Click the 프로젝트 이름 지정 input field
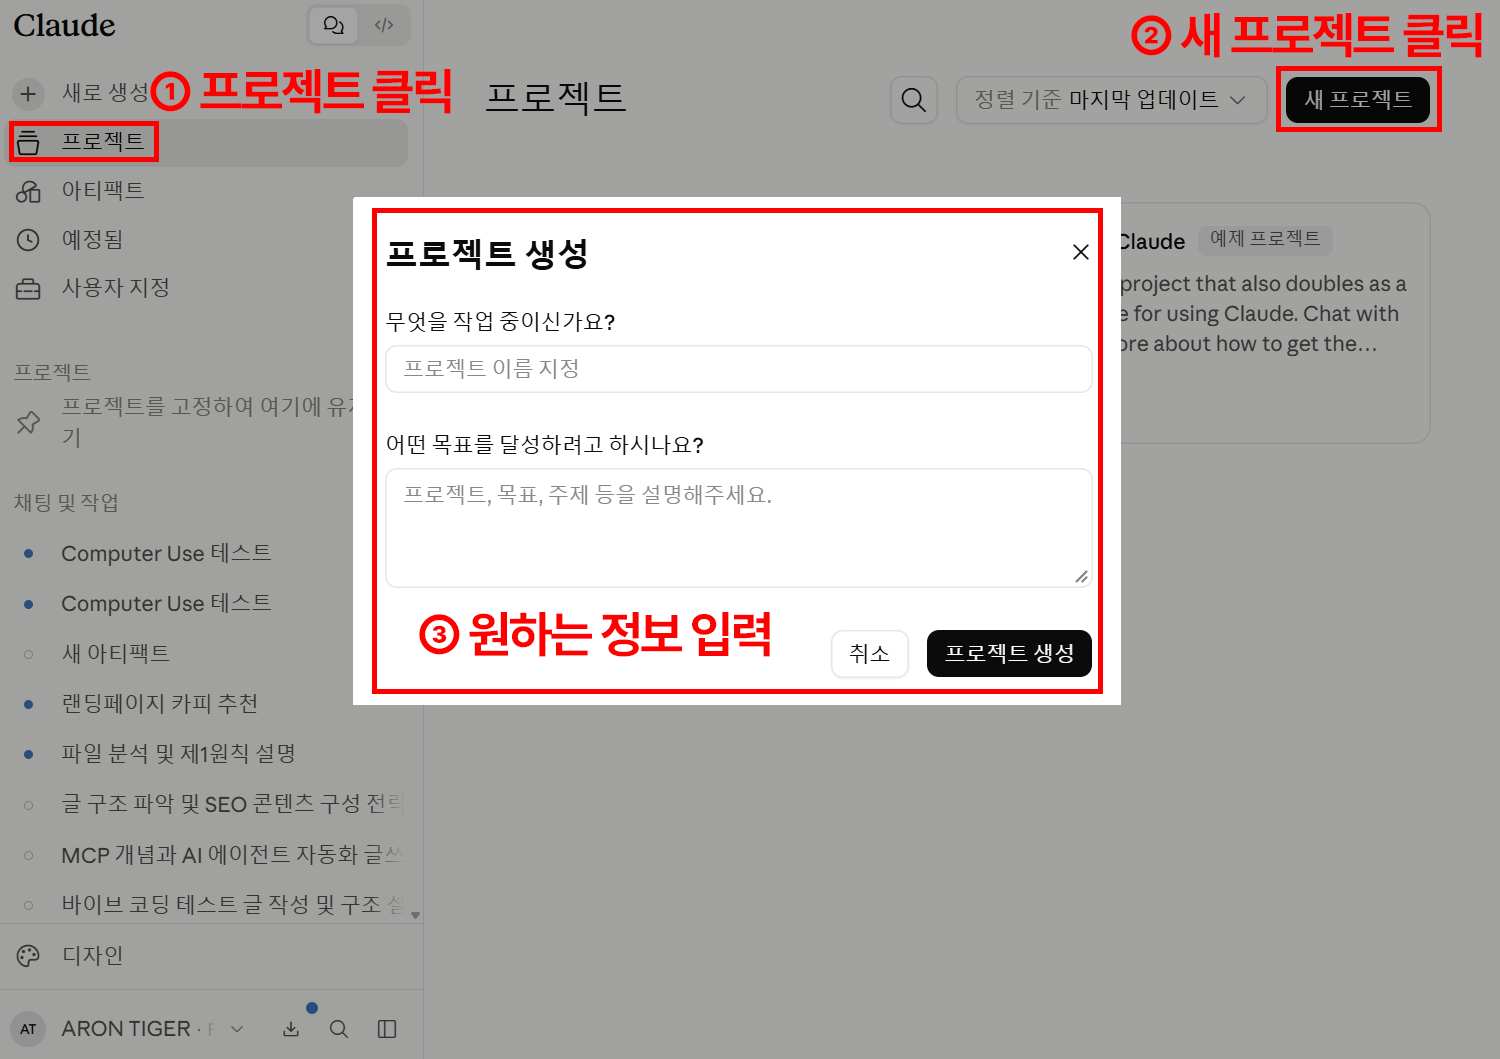1500x1059 pixels. click(x=739, y=369)
